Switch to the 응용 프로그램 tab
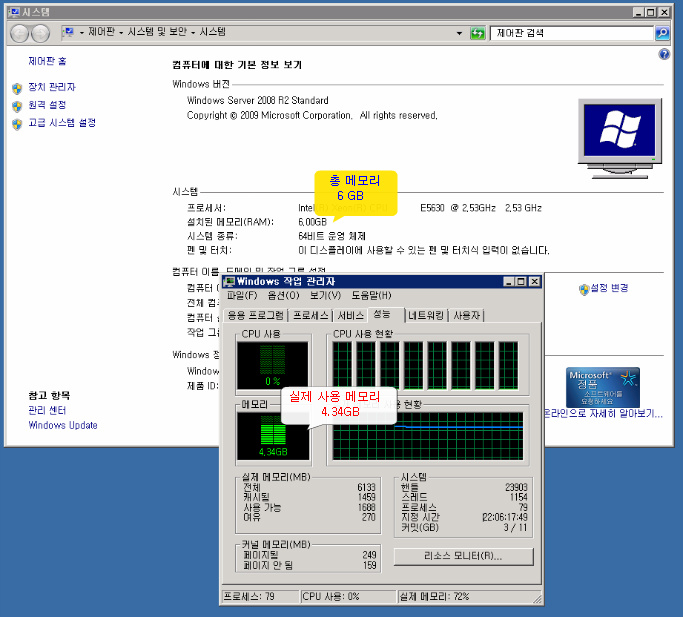The height and width of the screenshot is (617, 683). click(256, 315)
